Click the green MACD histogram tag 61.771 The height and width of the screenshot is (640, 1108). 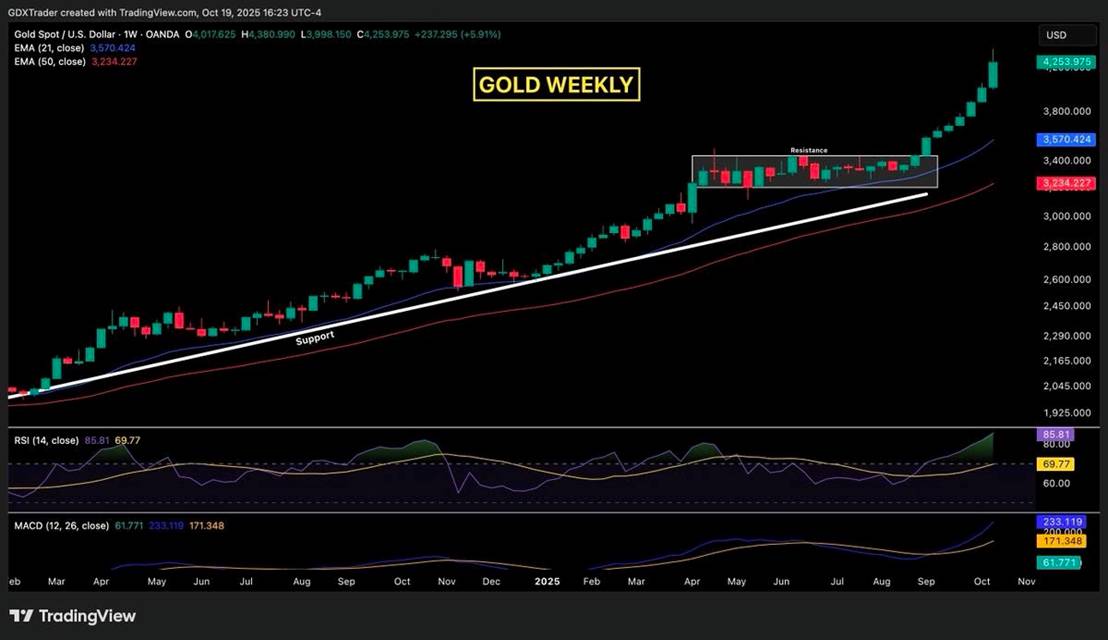pos(1059,563)
